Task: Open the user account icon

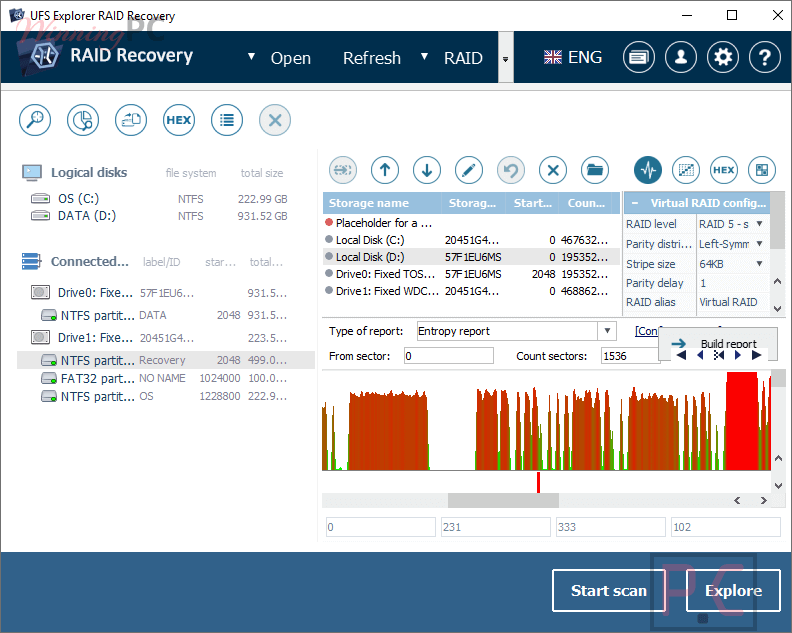Action: click(681, 57)
